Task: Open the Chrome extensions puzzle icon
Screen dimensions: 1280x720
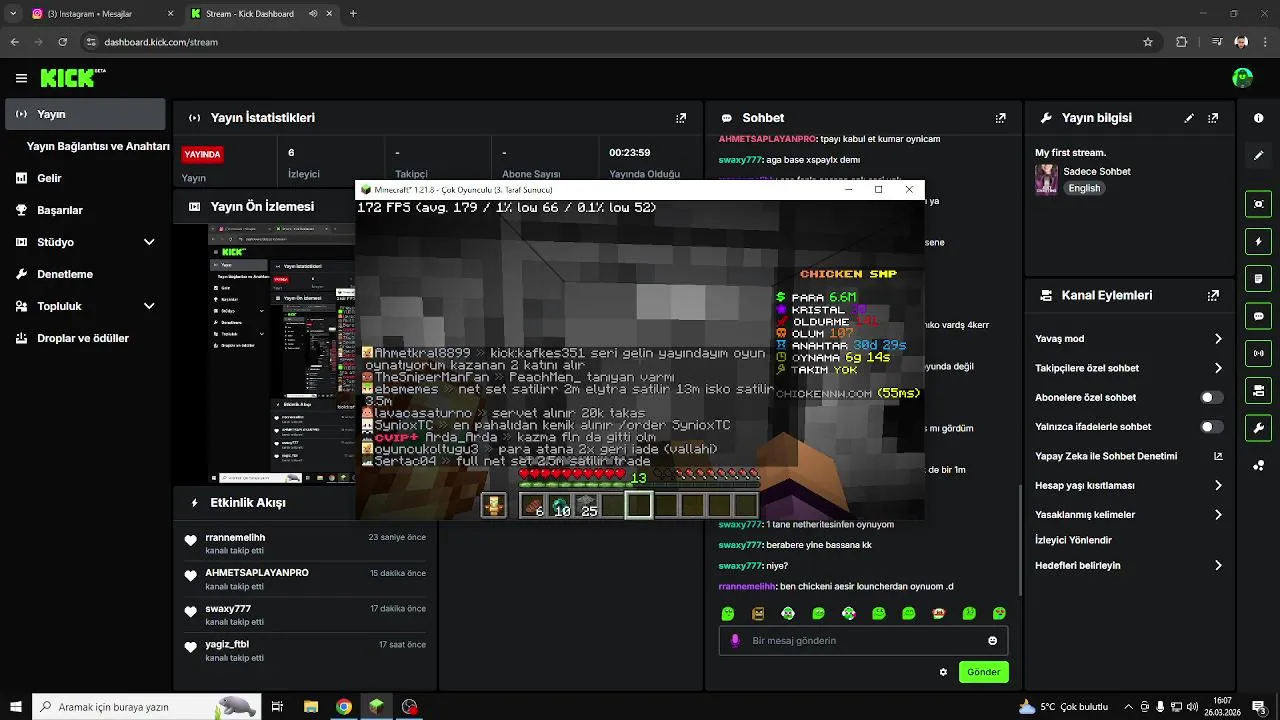Action: coord(1182,42)
